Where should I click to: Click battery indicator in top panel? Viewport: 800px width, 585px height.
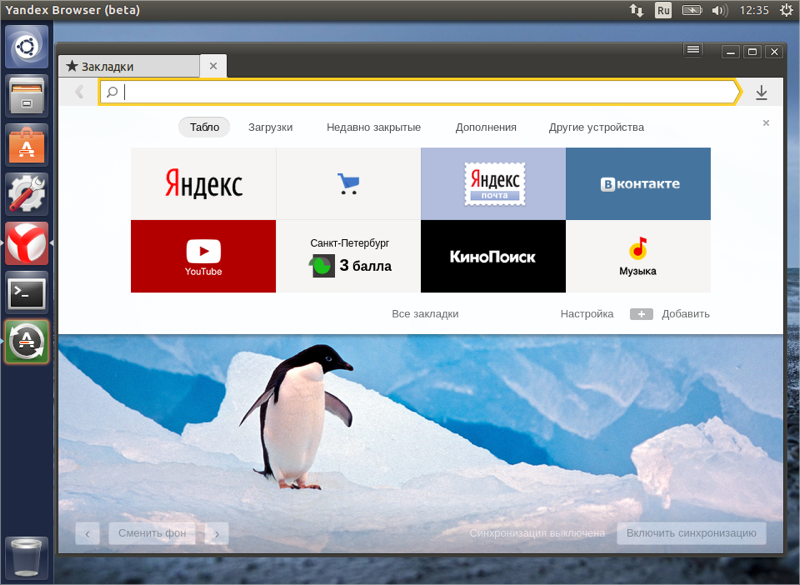[x=692, y=10]
